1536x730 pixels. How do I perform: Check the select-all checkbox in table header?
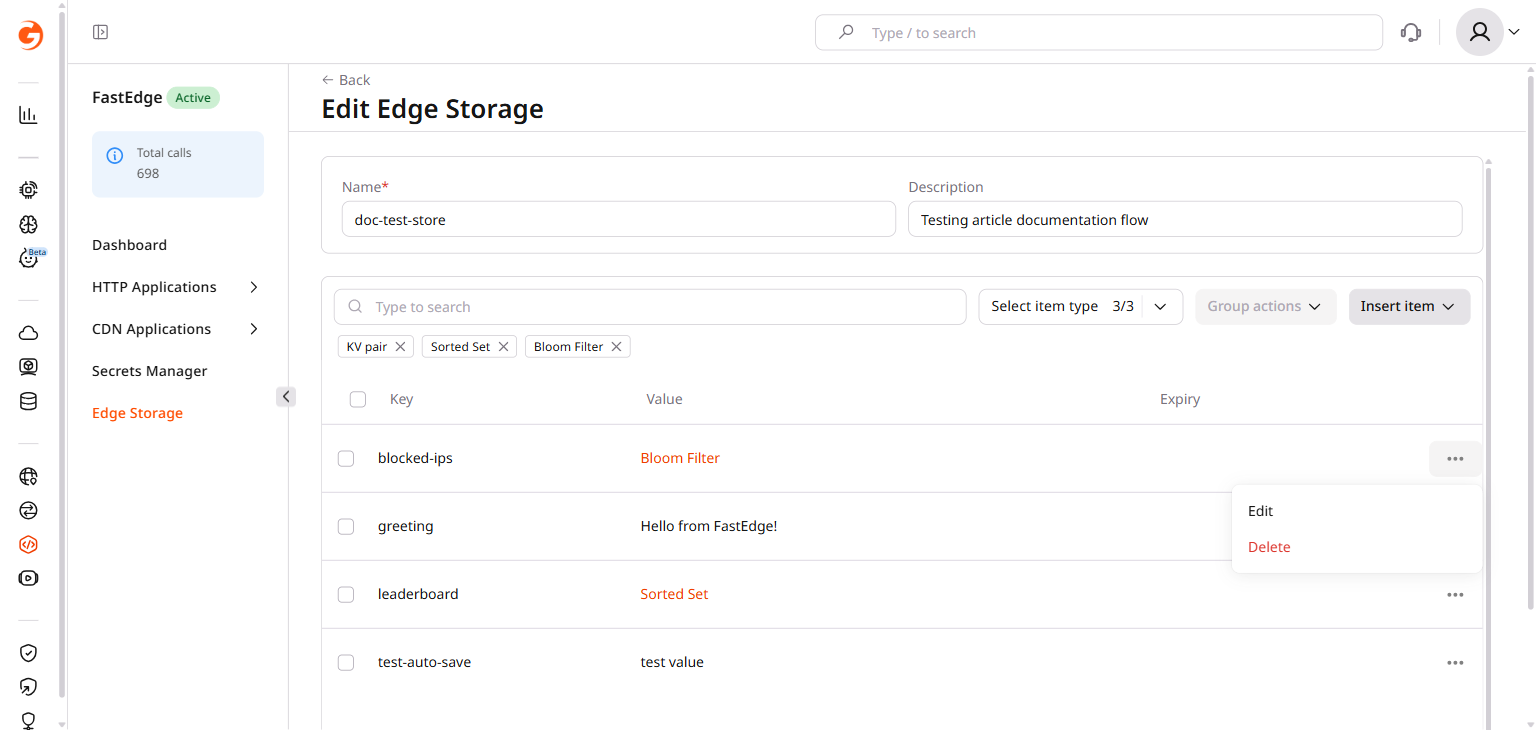(x=358, y=399)
